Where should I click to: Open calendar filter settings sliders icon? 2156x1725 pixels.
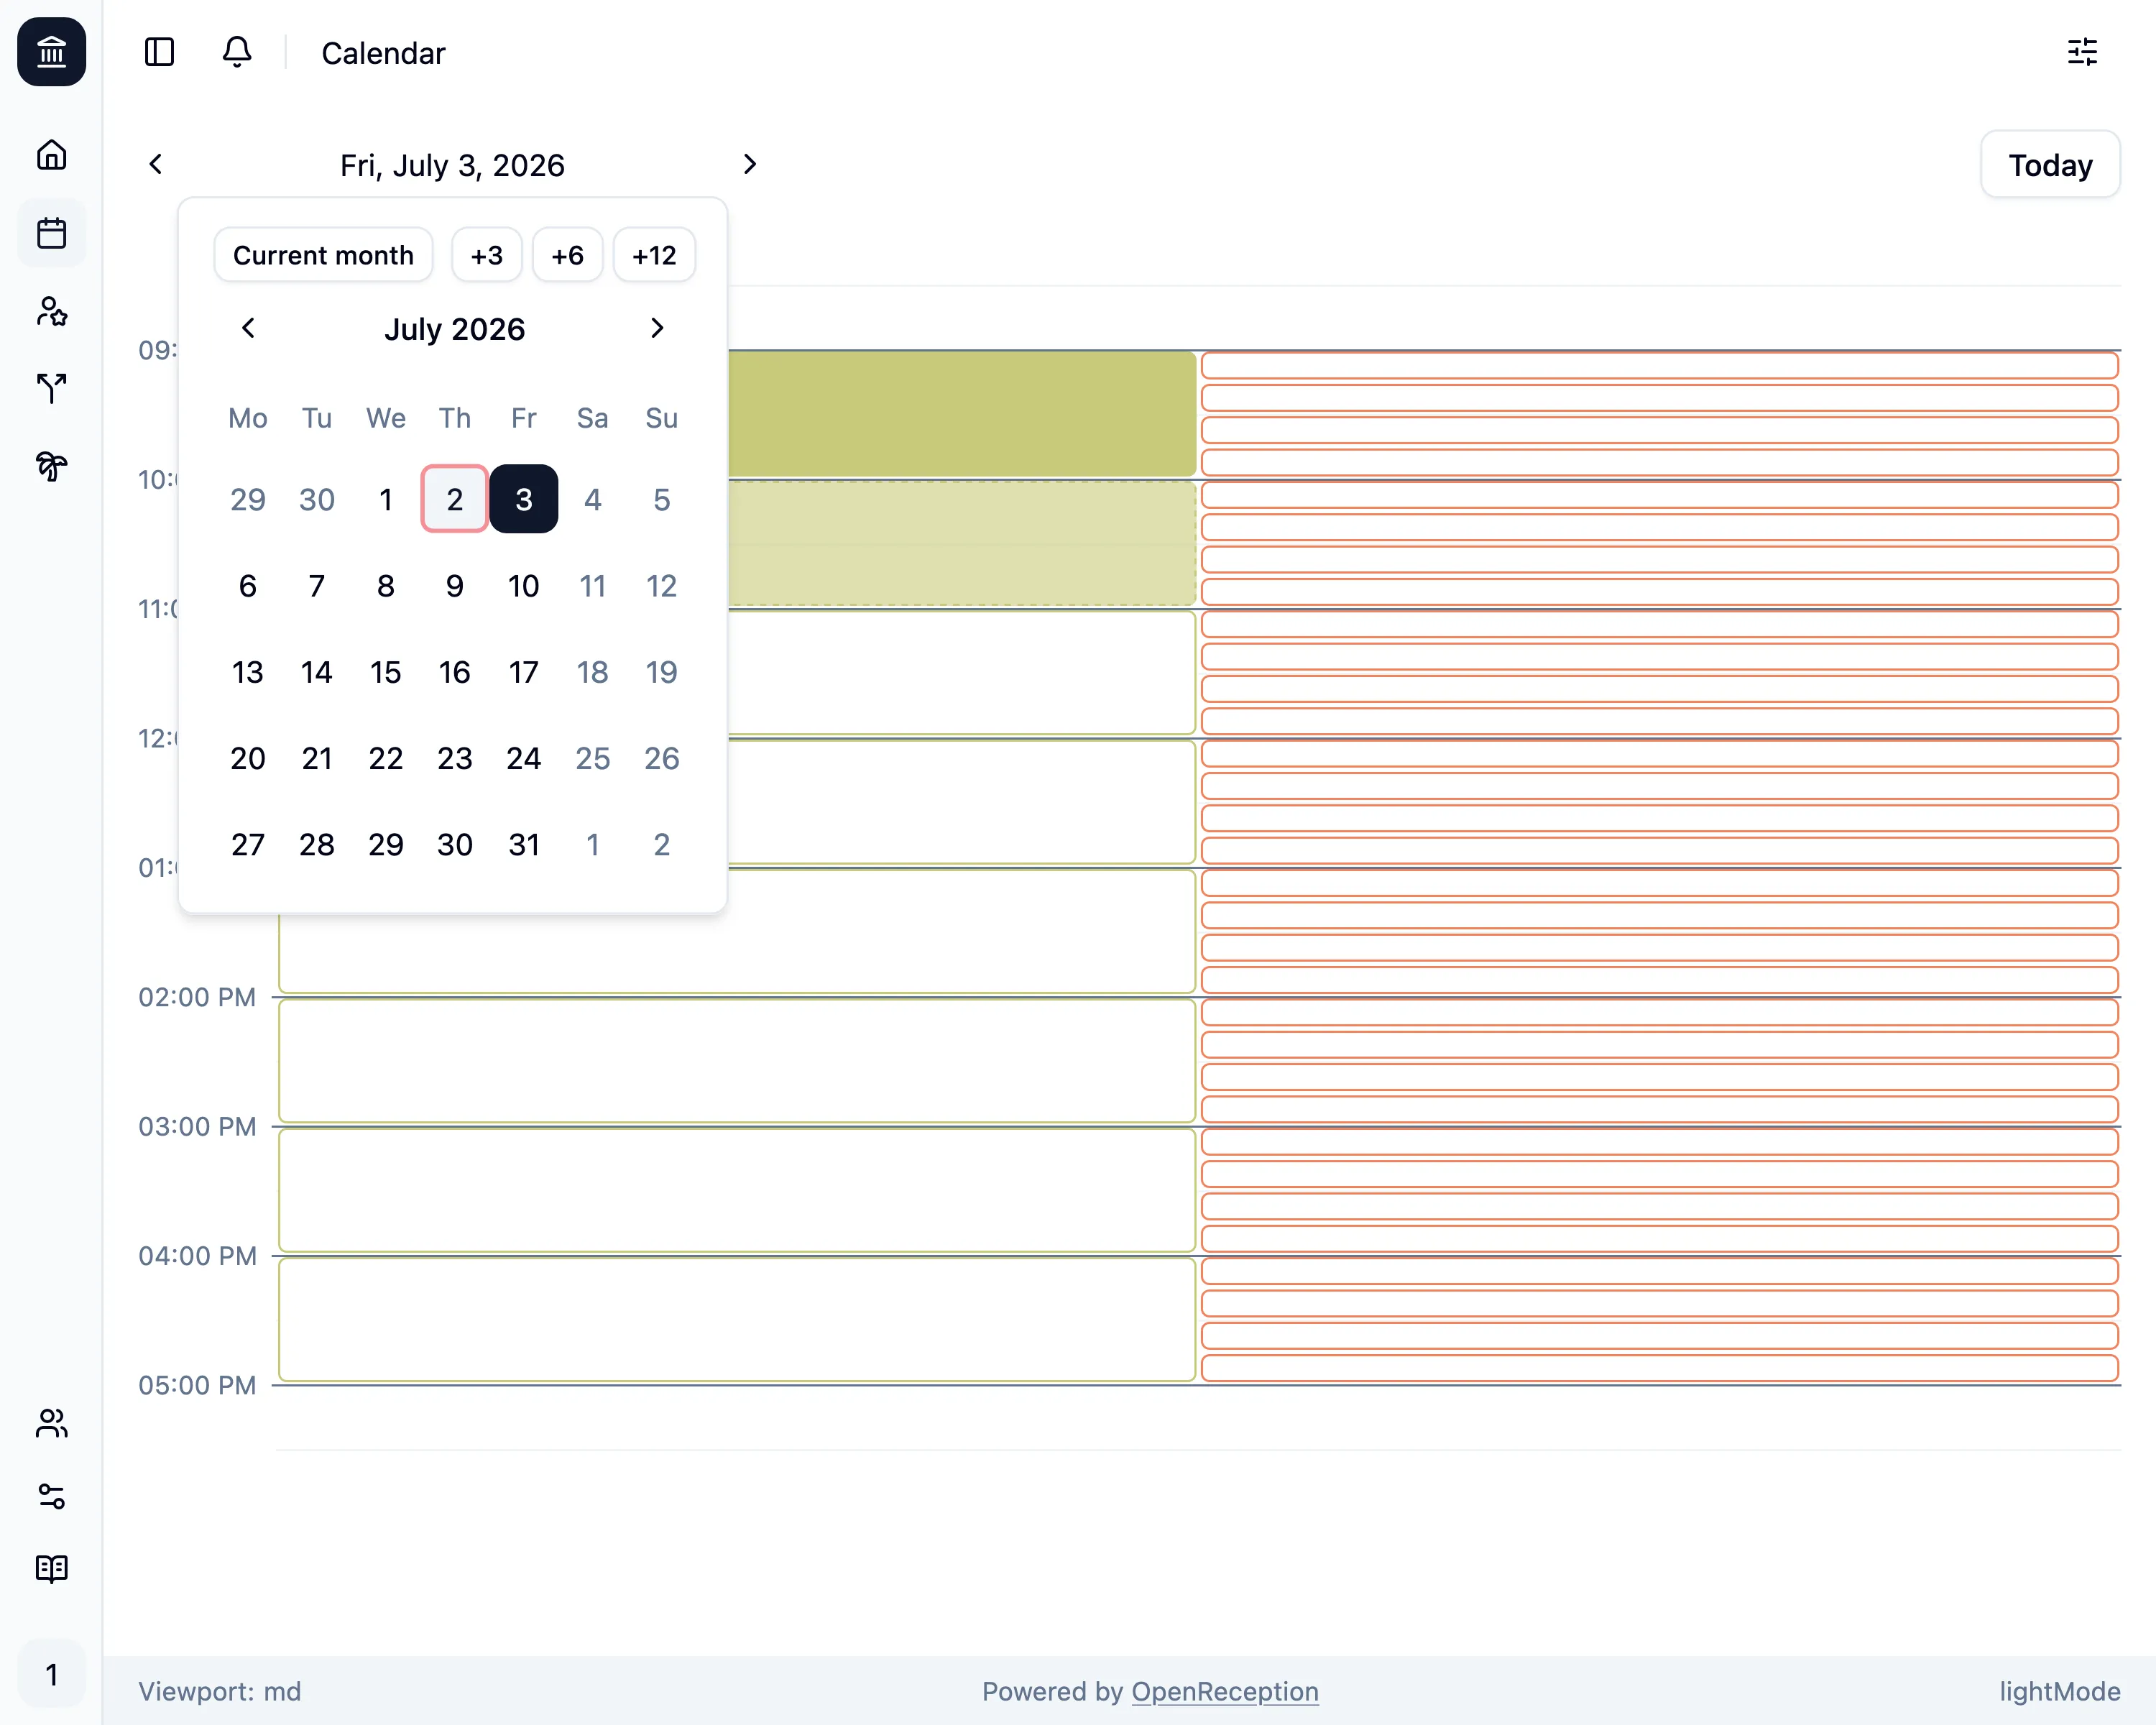click(x=2082, y=52)
